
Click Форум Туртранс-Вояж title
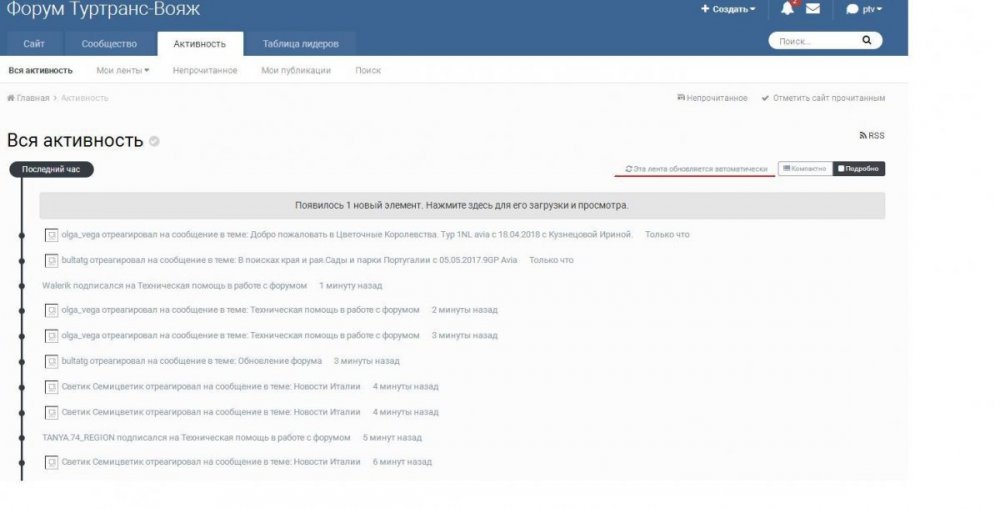click(103, 9)
